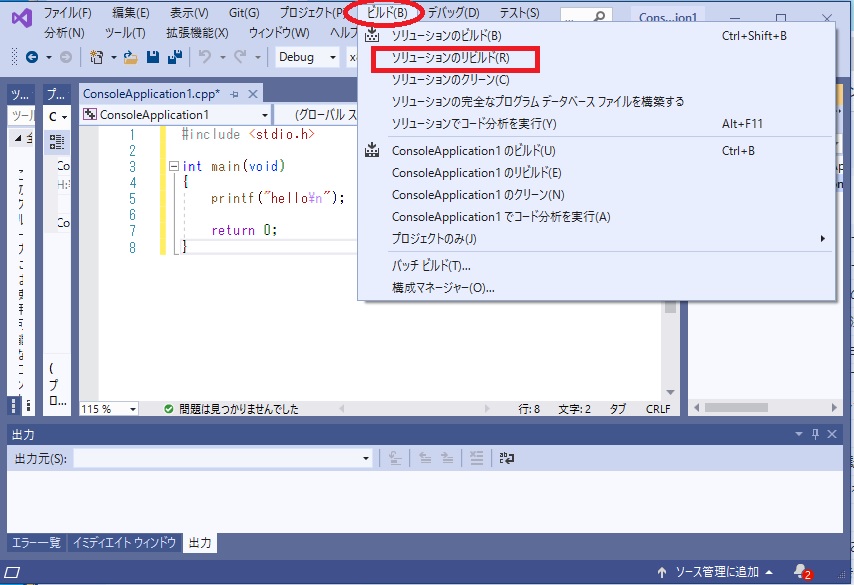Open the デバッグ menu
Viewport: 854px width, 585px height.
tap(453, 13)
